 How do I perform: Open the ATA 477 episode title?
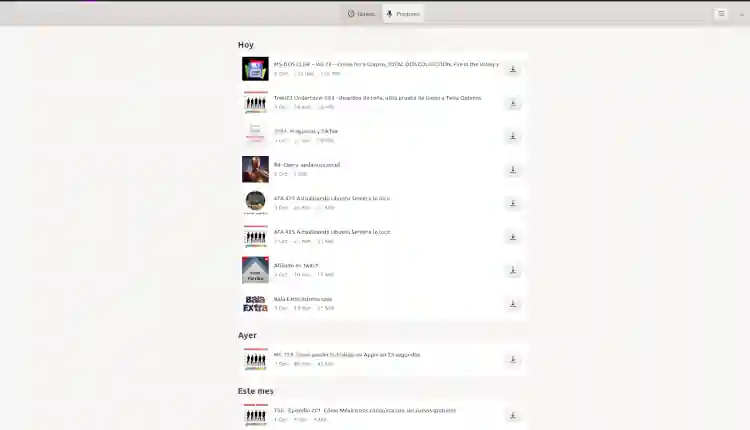pyautogui.click(x=332, y=198)
